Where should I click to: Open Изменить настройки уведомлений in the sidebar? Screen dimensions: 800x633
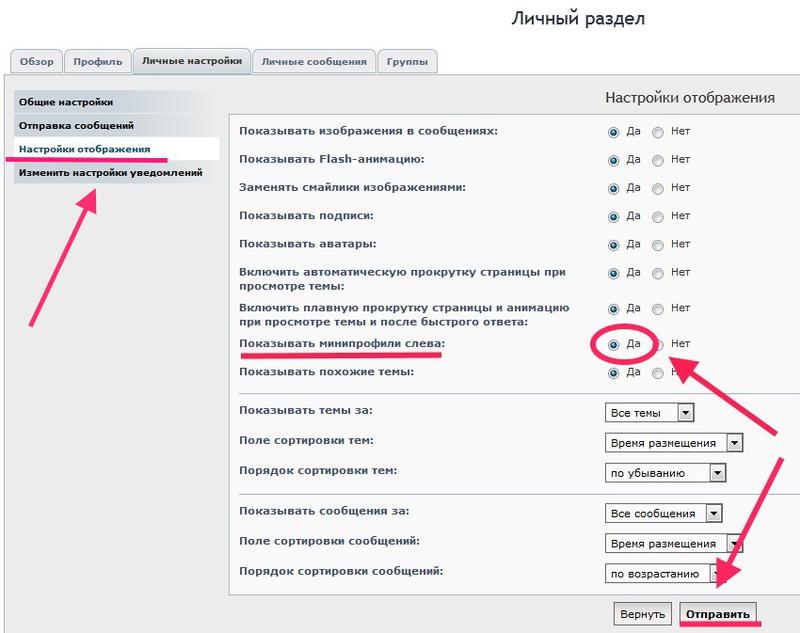click(110, 173)
